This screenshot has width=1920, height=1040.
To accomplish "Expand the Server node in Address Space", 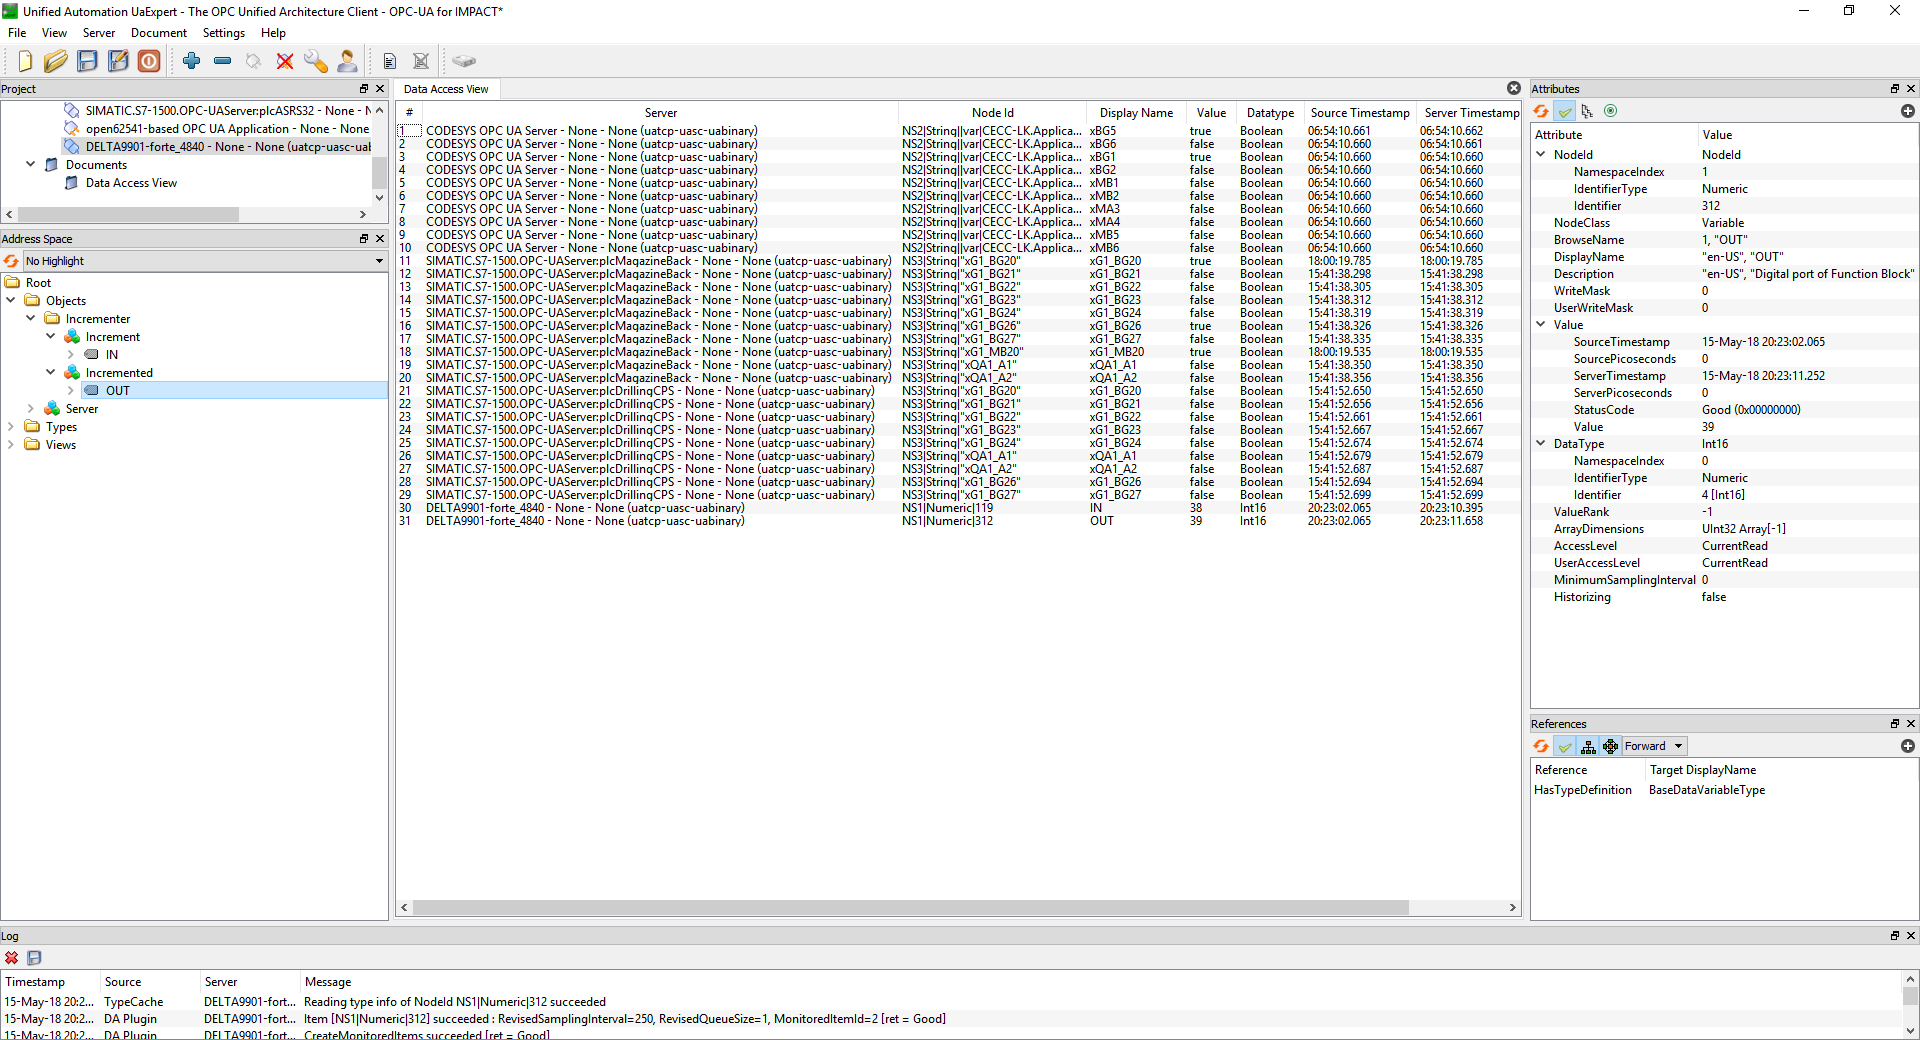I will [31, 408].
